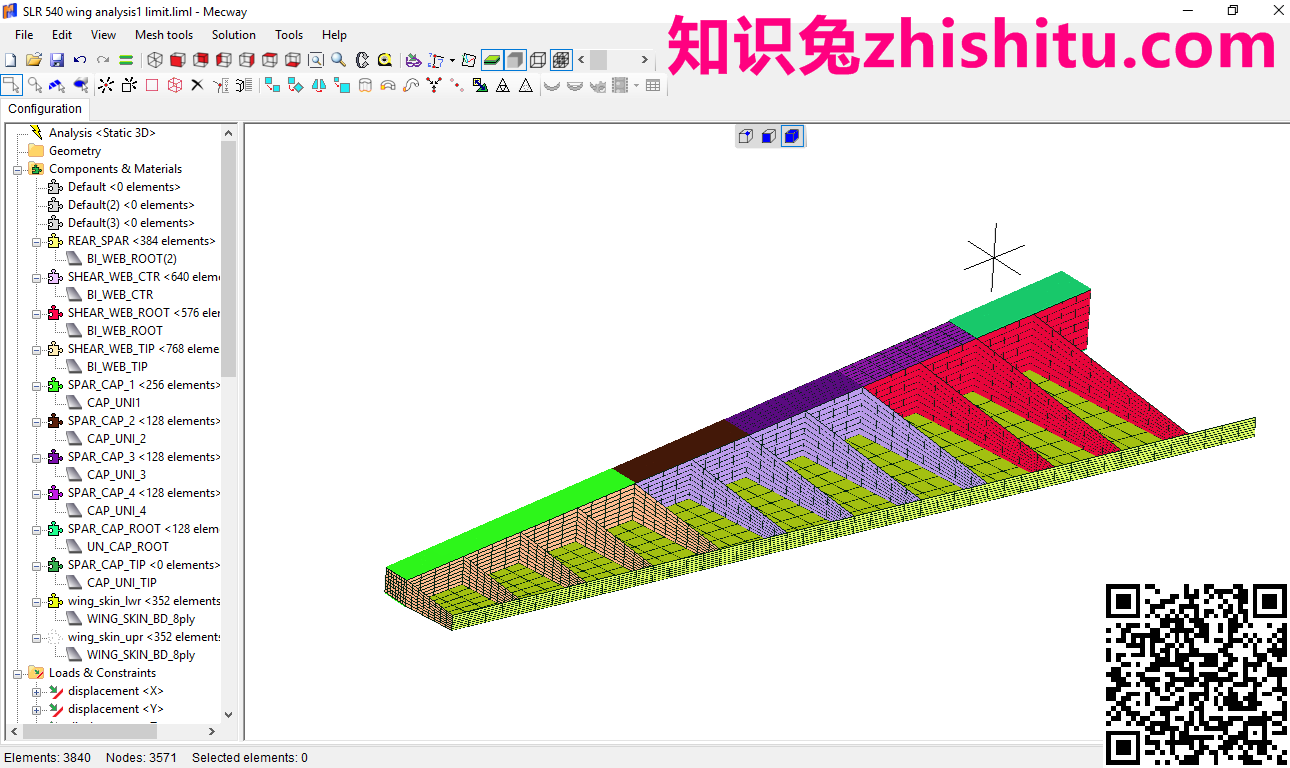Open the Help menu

pos(334,35)
